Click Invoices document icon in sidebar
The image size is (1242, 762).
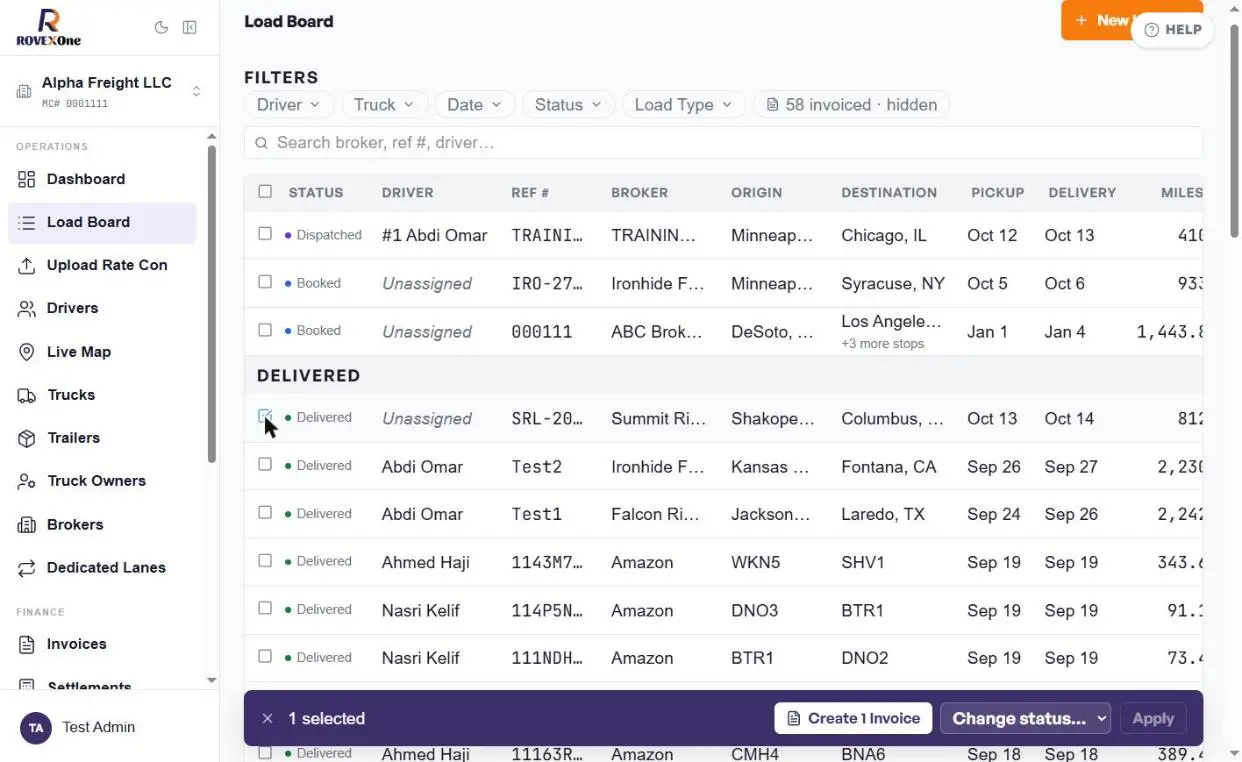pos(27,644)
